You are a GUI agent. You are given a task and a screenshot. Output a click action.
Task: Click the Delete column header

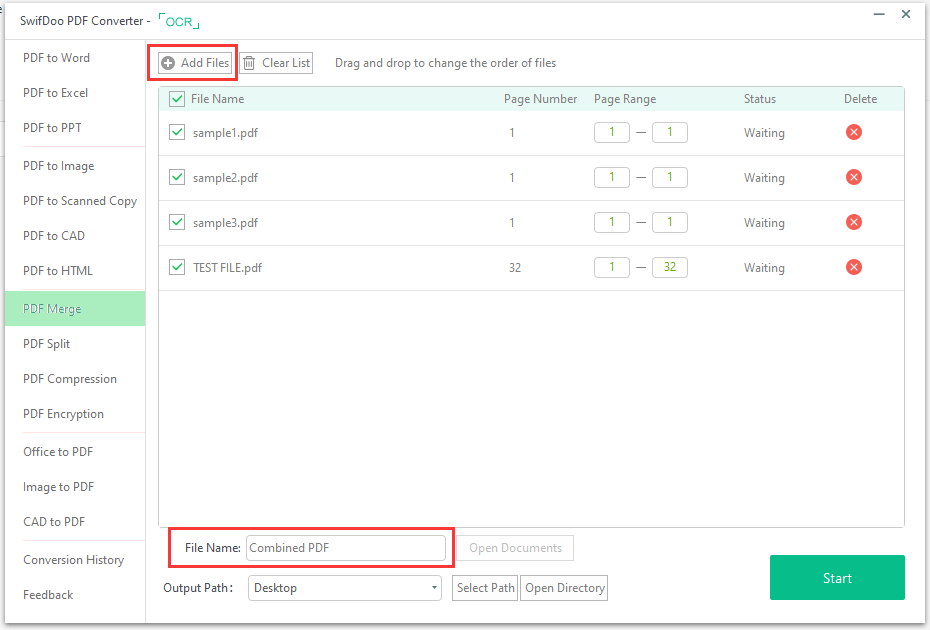(x=861, y=99)
